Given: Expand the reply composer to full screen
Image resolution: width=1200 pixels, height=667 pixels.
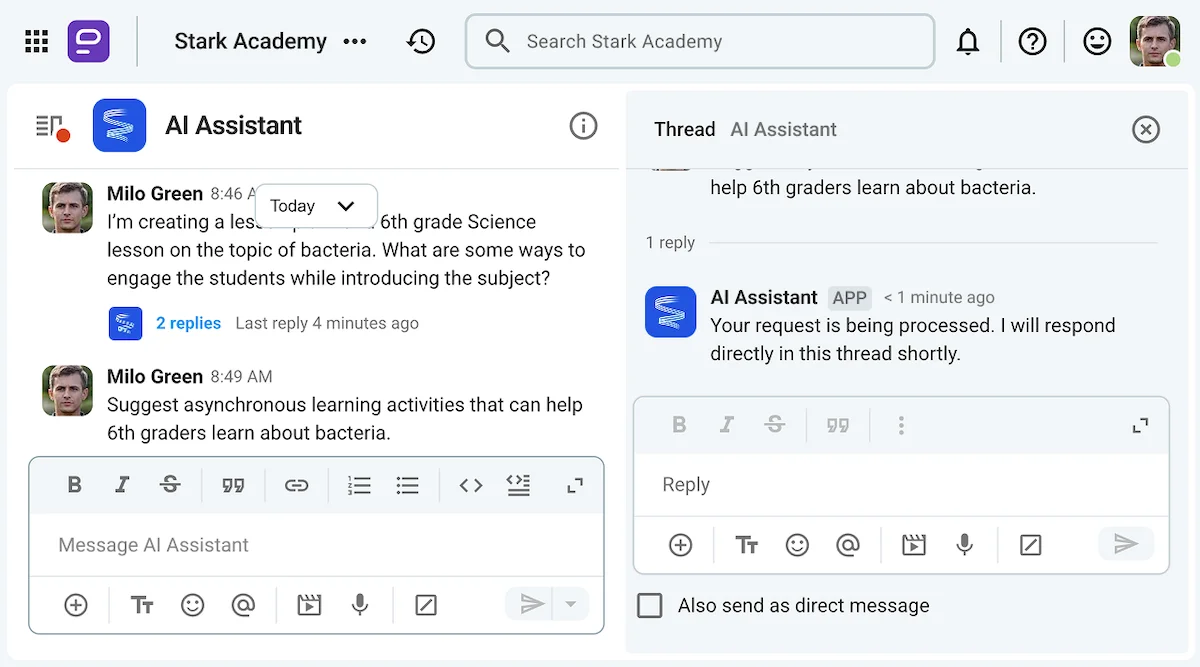Looking at the screenshot, I should click(x=1139, y=425).
